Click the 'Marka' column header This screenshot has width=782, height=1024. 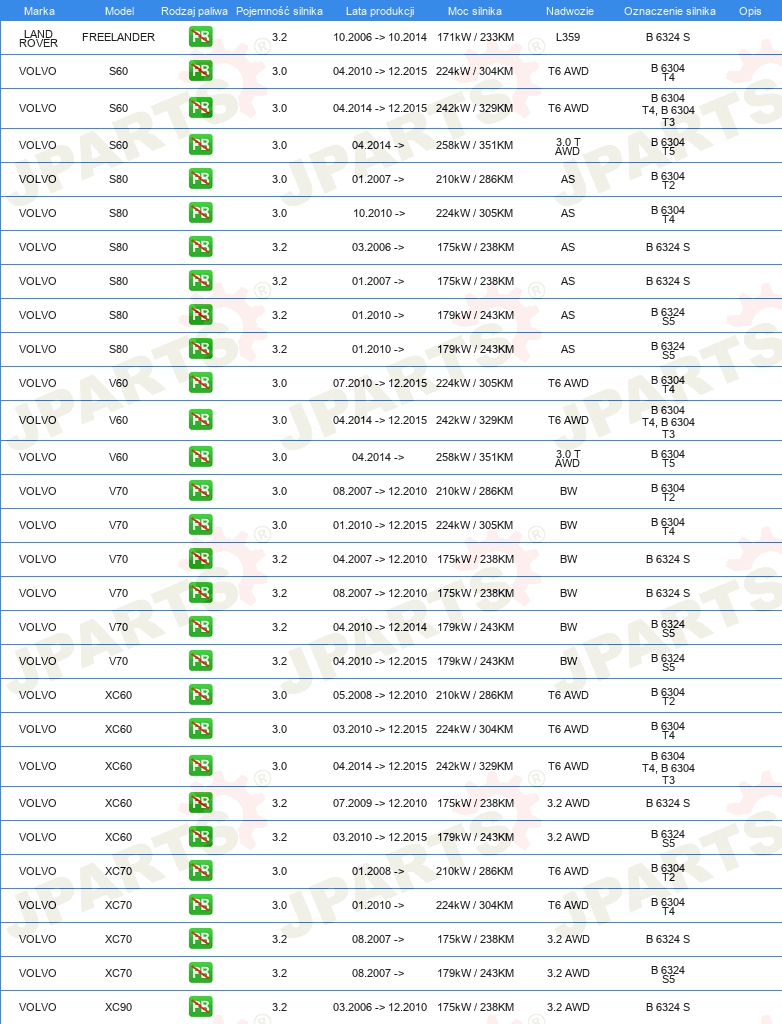tap(39, 11)
